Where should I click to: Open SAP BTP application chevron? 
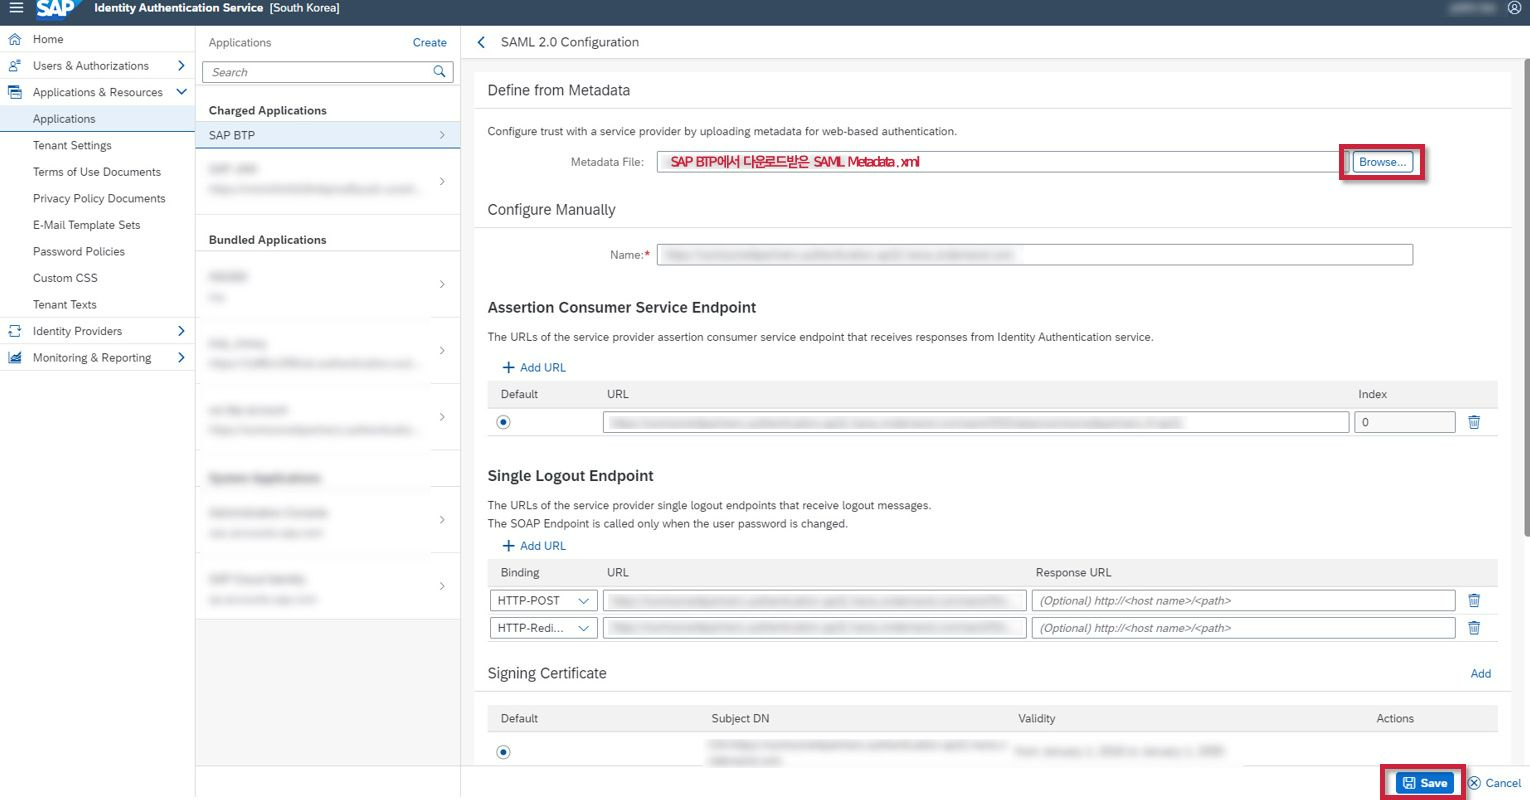(x=442, y=135)
